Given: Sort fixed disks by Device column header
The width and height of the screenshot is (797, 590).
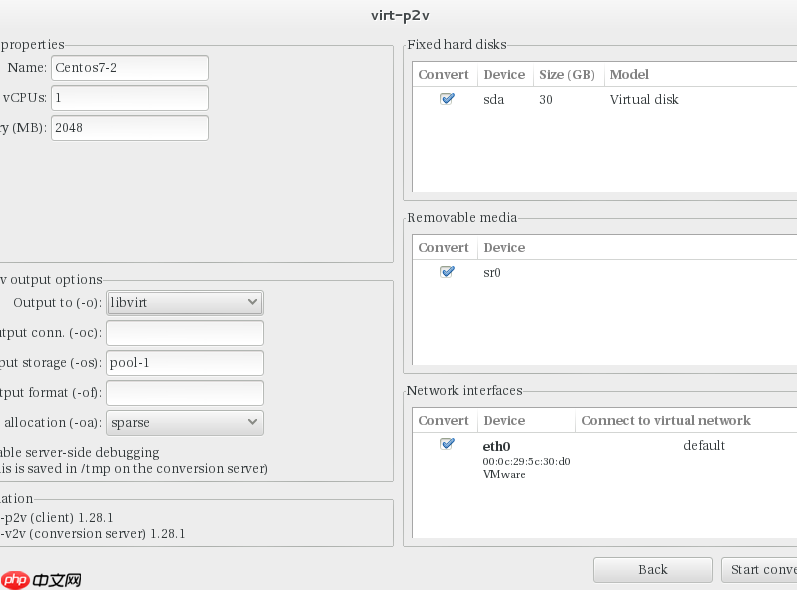Looking at the screenshot, I should [505, 75].
